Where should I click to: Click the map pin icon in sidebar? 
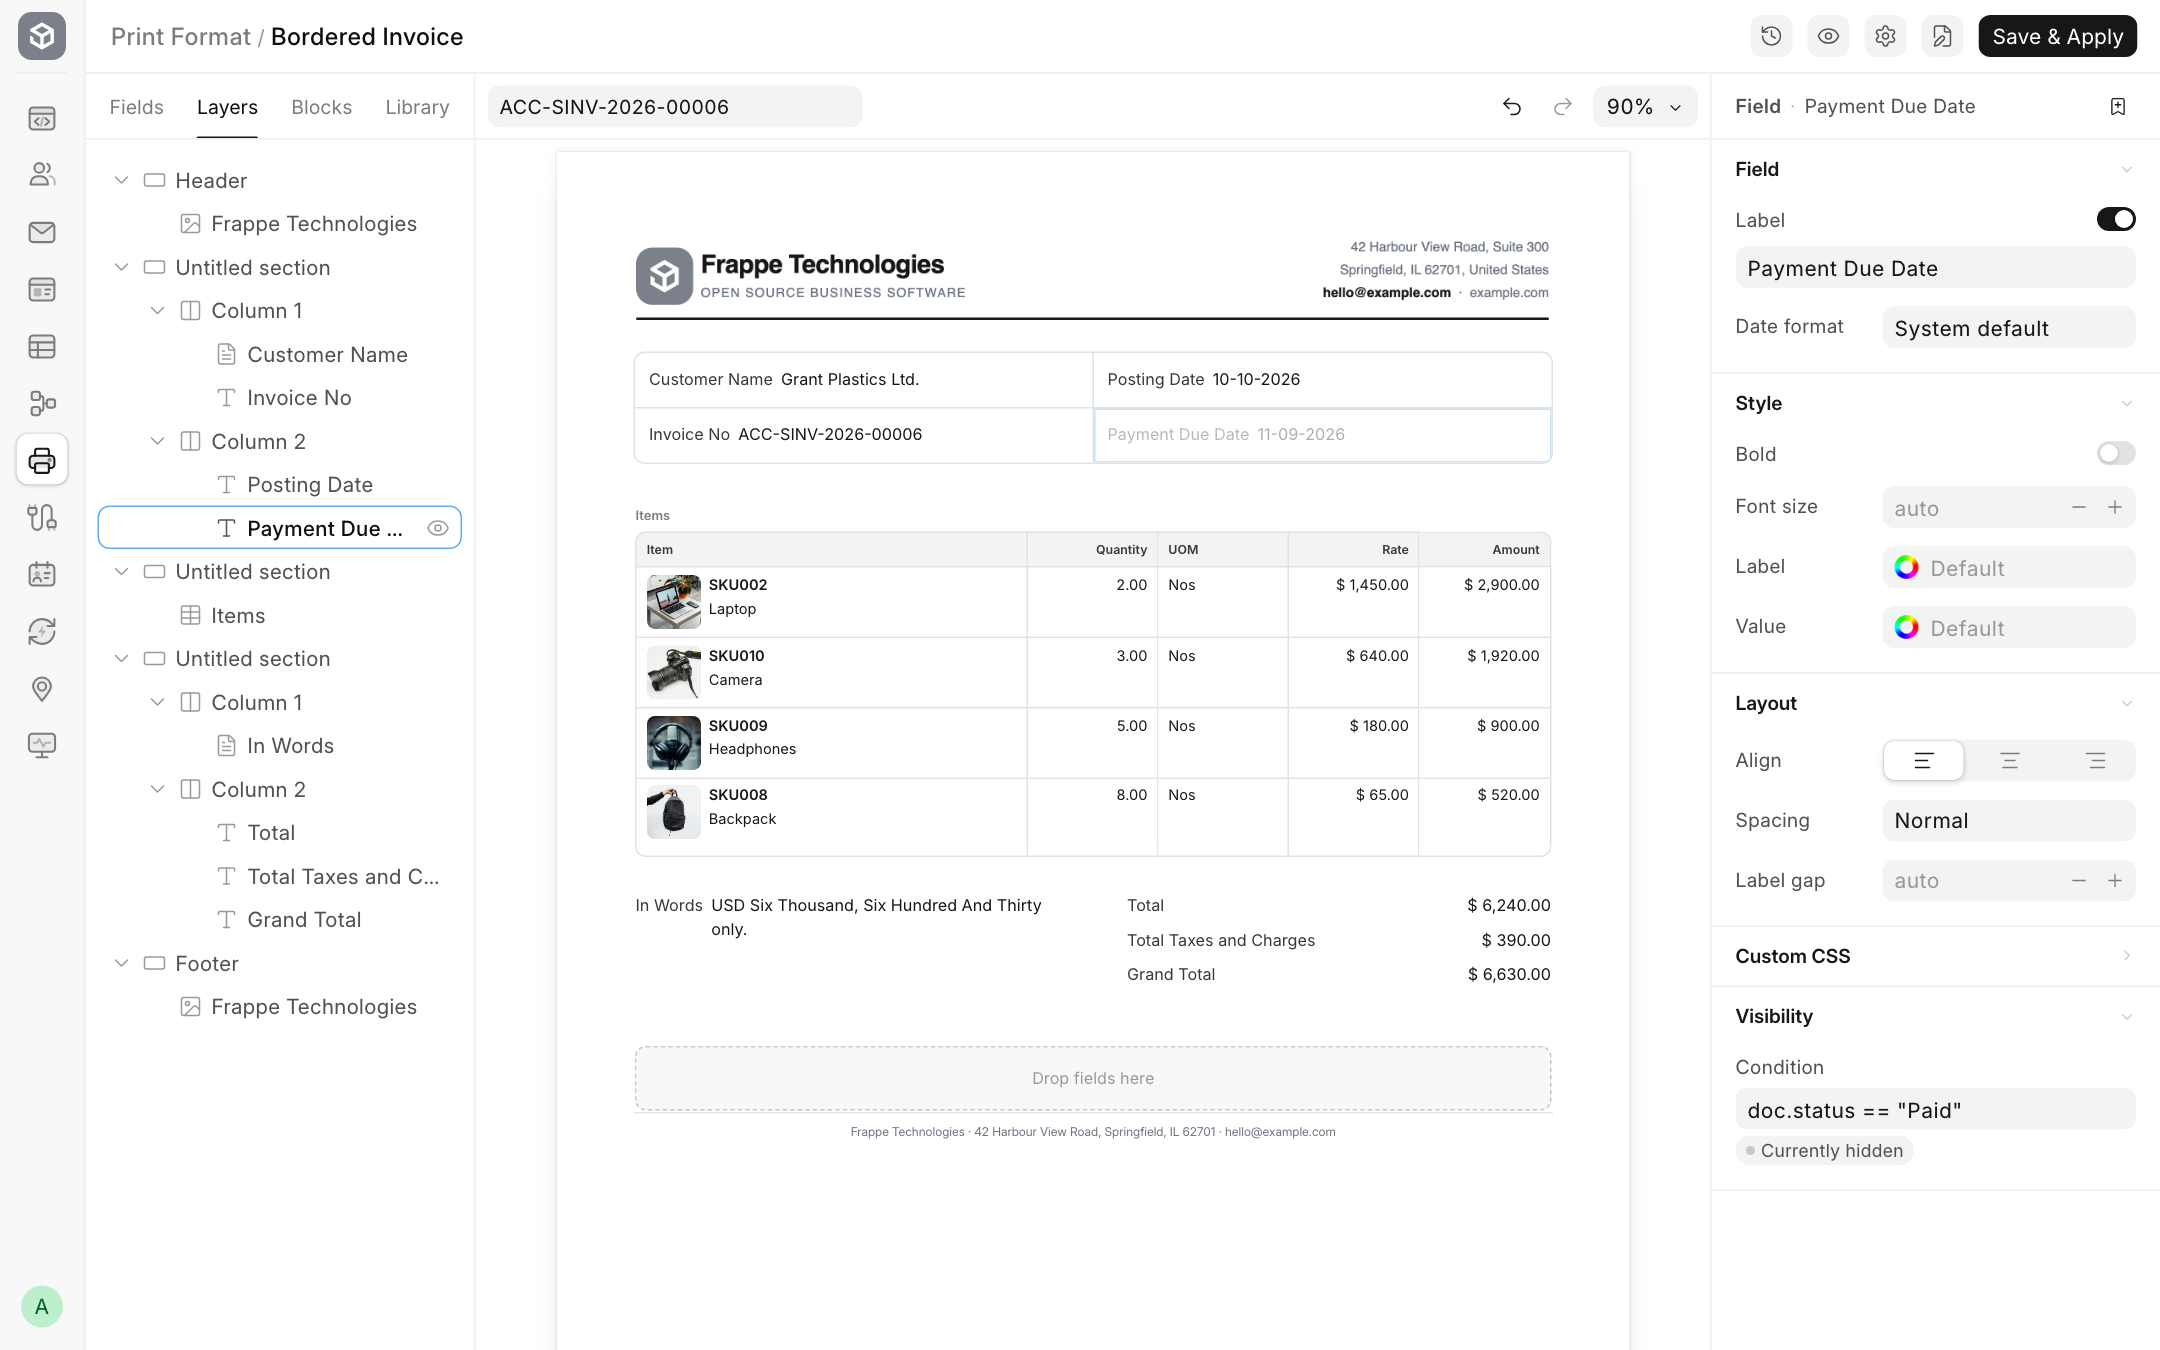point(42,688)
